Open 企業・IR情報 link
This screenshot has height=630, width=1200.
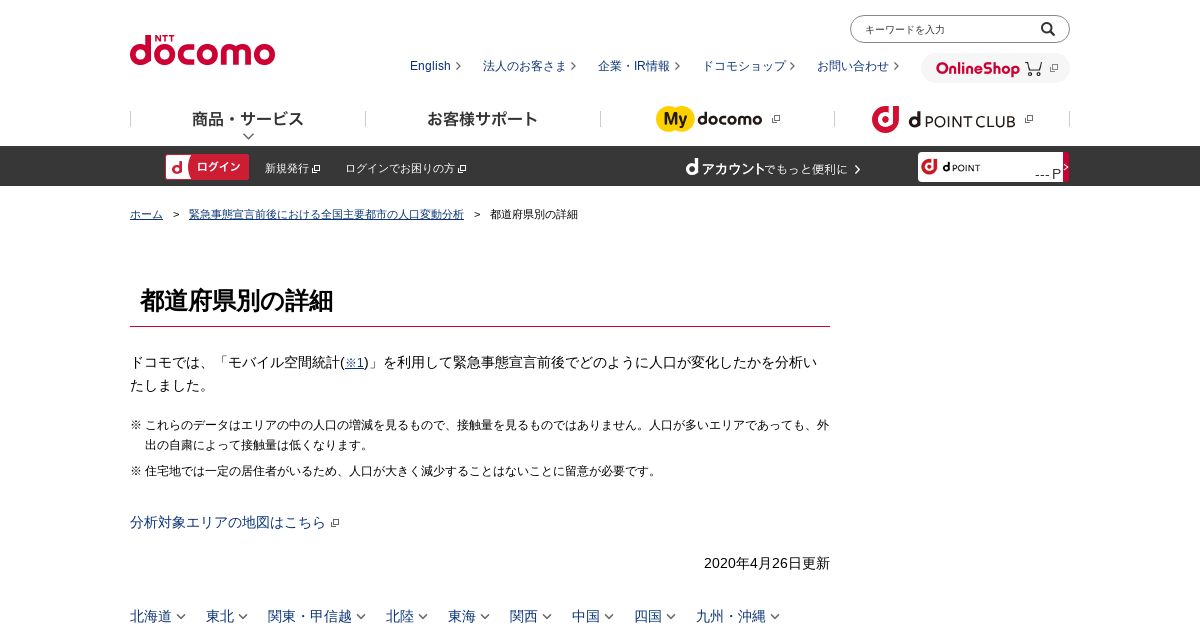point(639,66)
